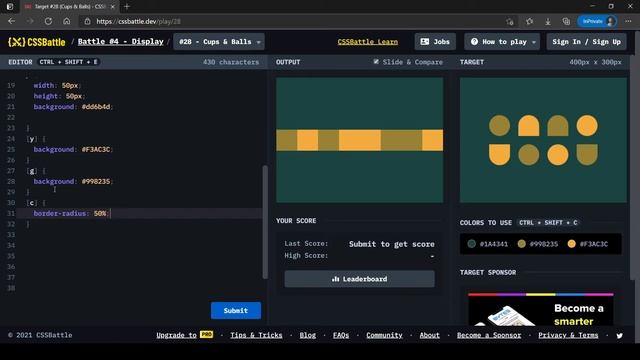
Task: Submit the code with the Submit button
Action: [x=236, y=311]
